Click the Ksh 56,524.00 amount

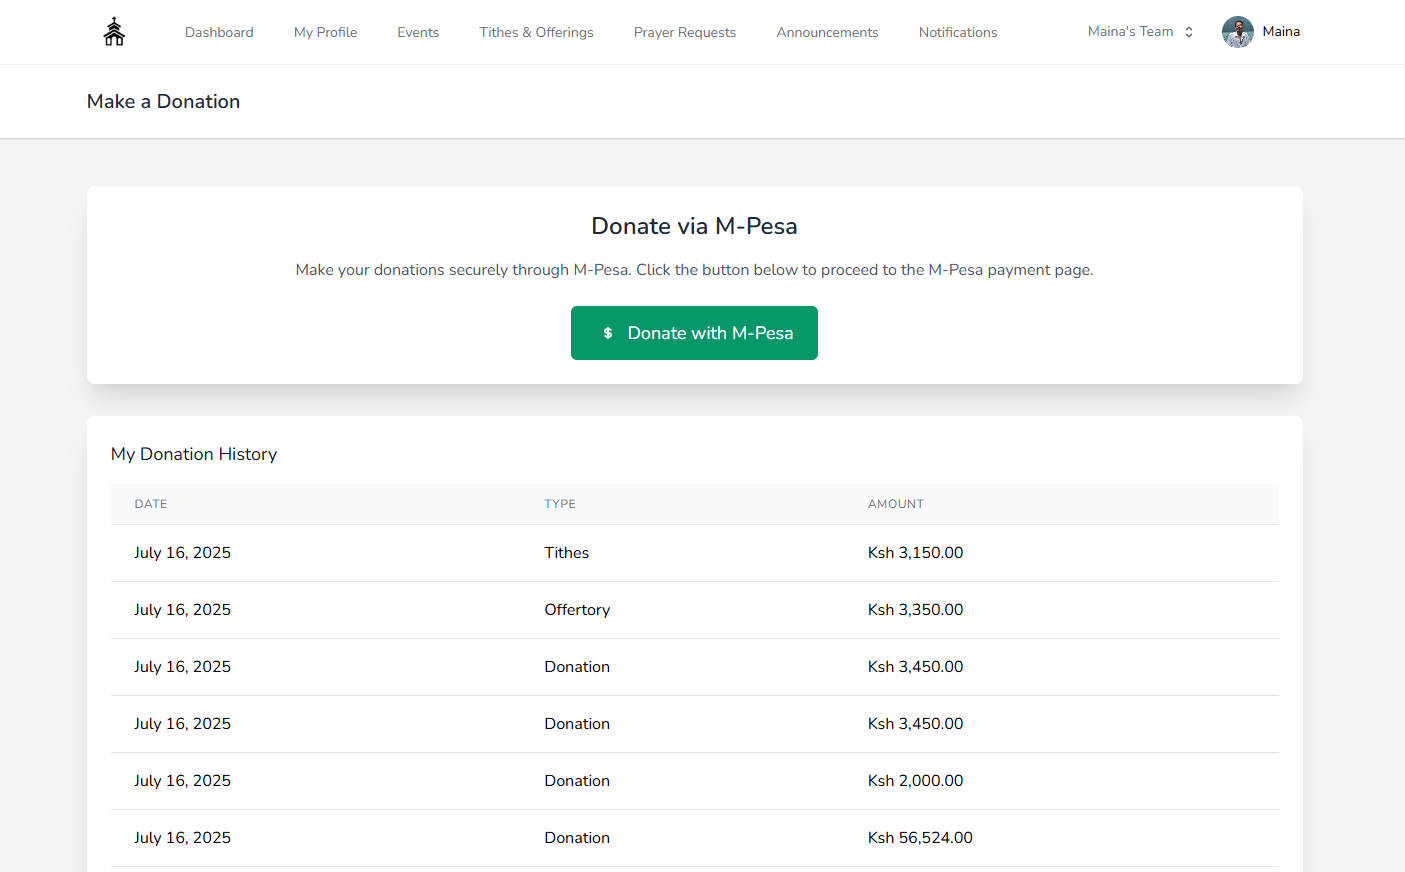tap(920, 838)
